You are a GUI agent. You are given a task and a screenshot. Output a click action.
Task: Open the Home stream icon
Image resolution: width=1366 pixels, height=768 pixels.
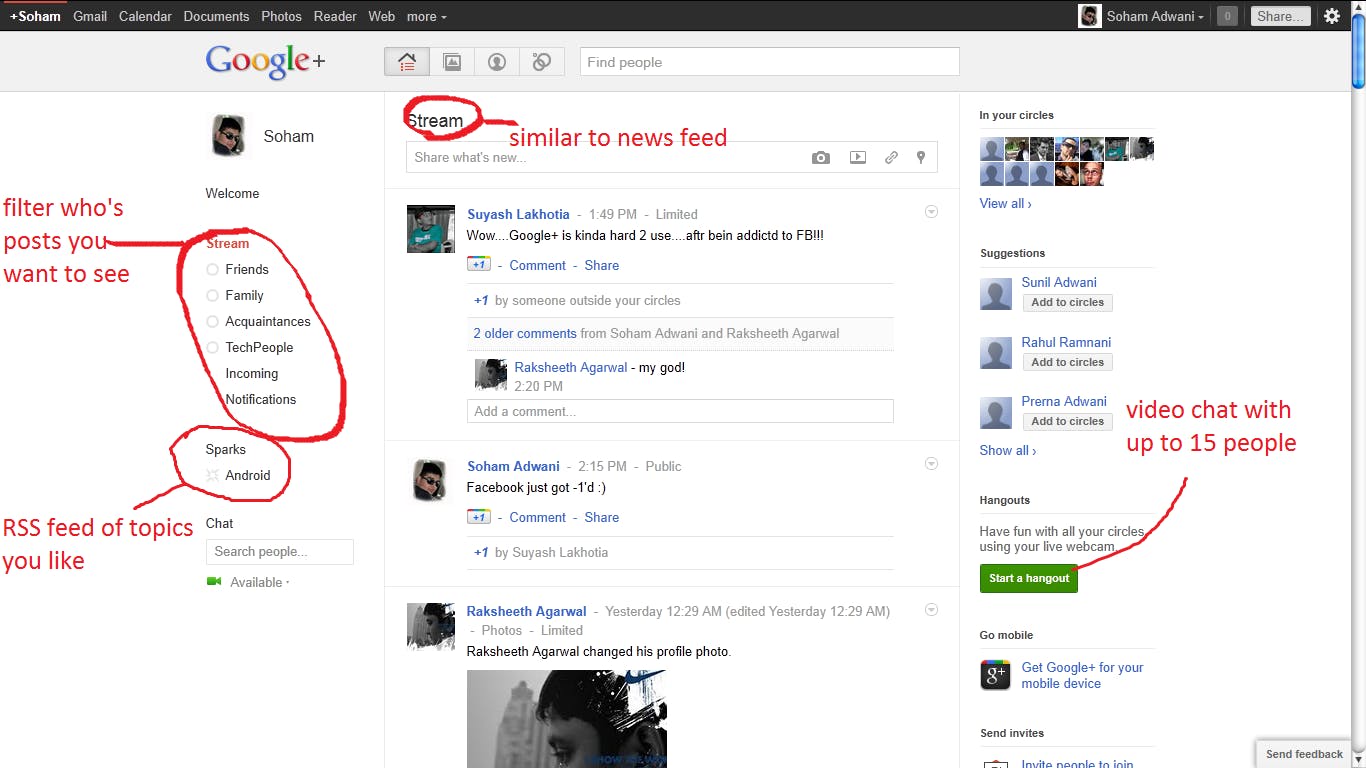click(407, 62)
